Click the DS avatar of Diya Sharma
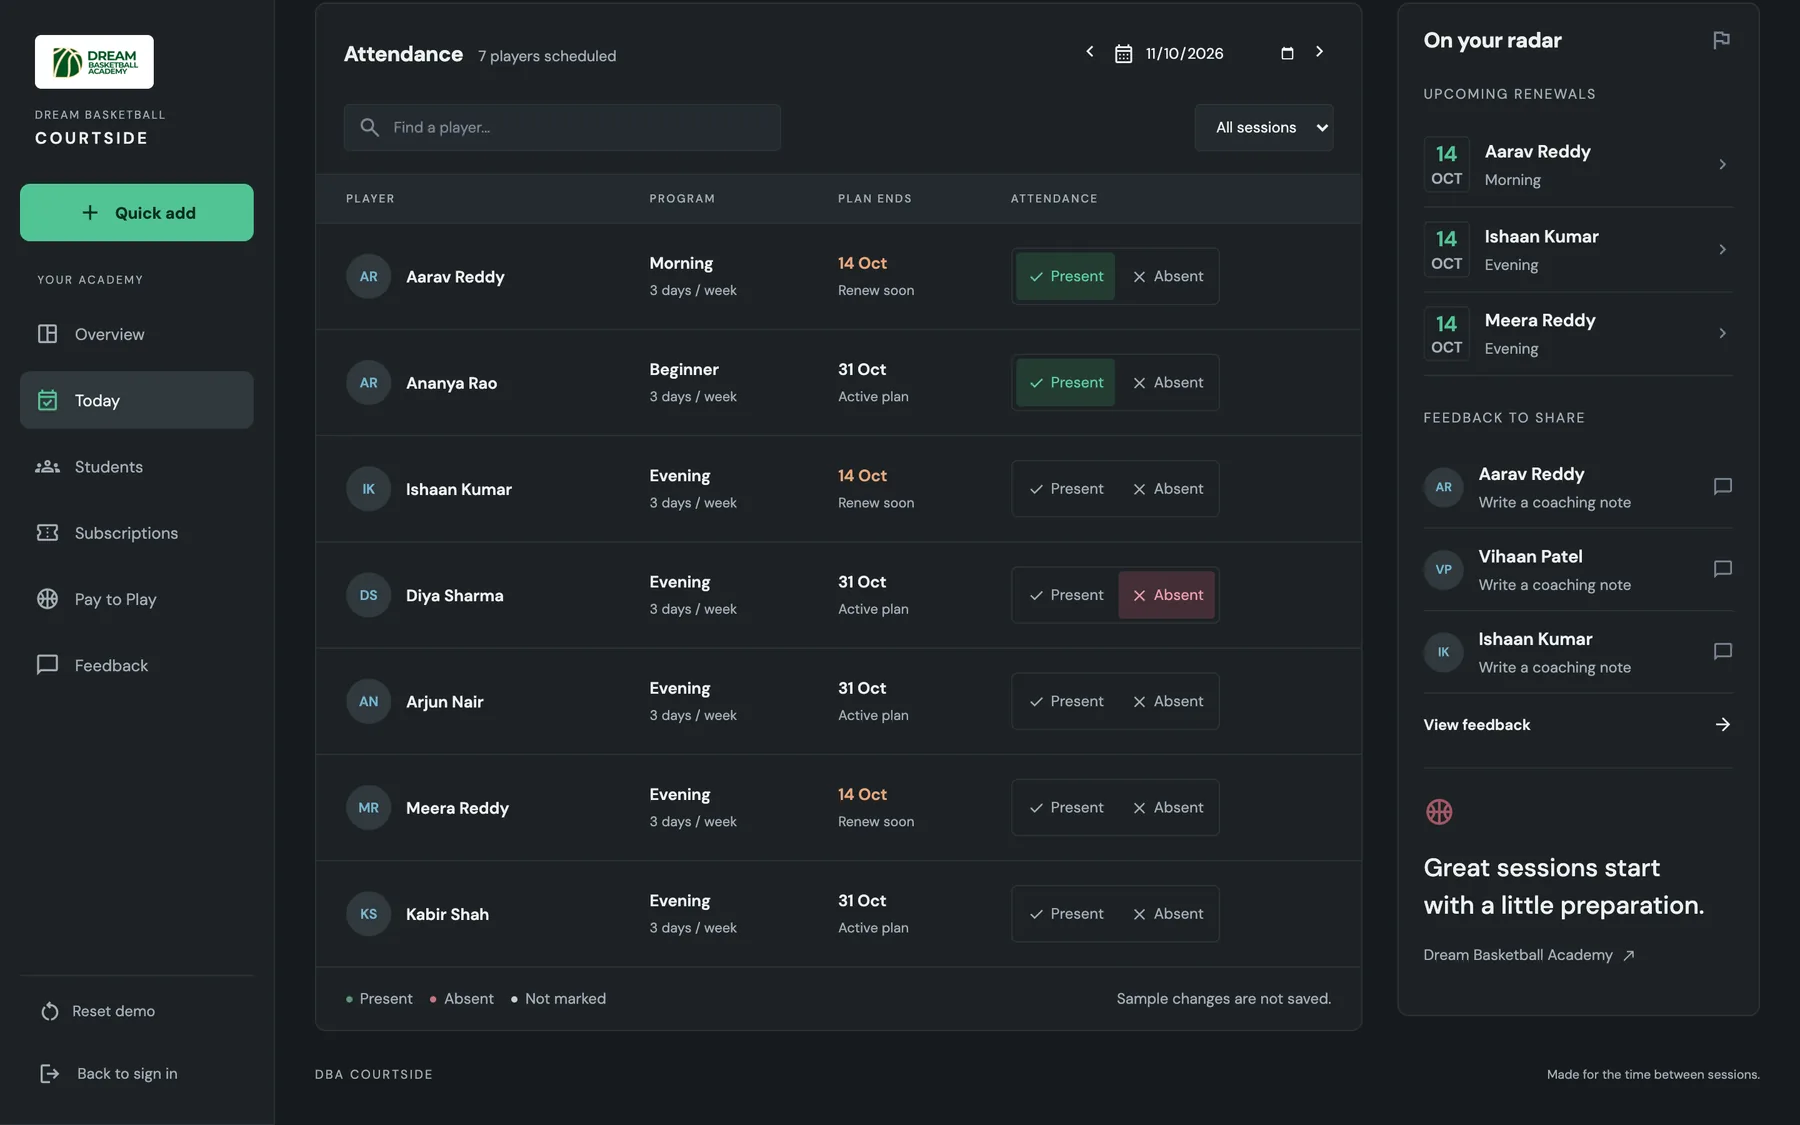The image size is (1800, 1125). tap(368, 595)
